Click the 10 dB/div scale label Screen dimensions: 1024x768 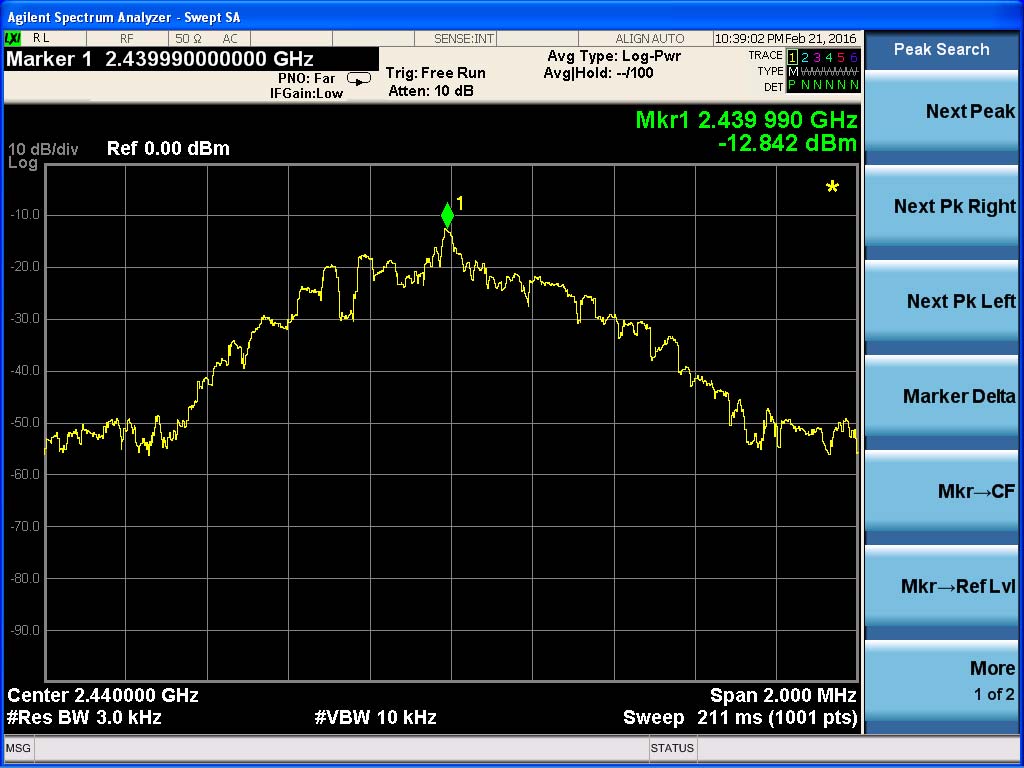coord(43,150)
